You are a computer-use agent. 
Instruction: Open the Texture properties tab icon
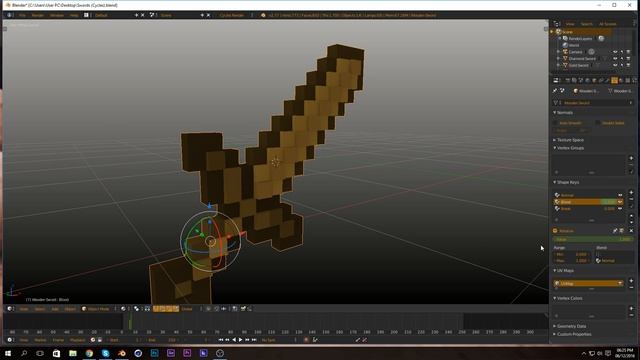[x=627, y=80]
